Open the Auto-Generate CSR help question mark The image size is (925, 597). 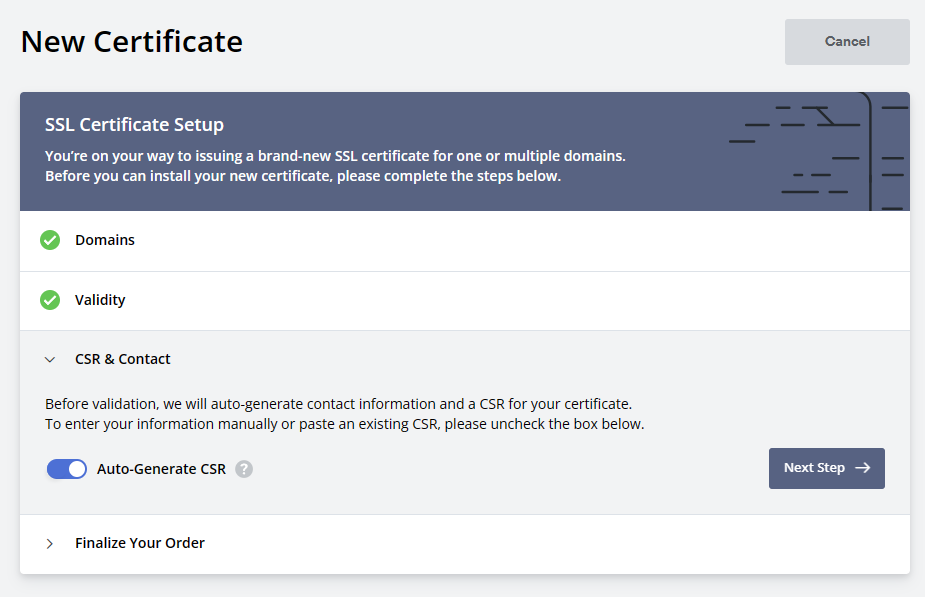244,469
